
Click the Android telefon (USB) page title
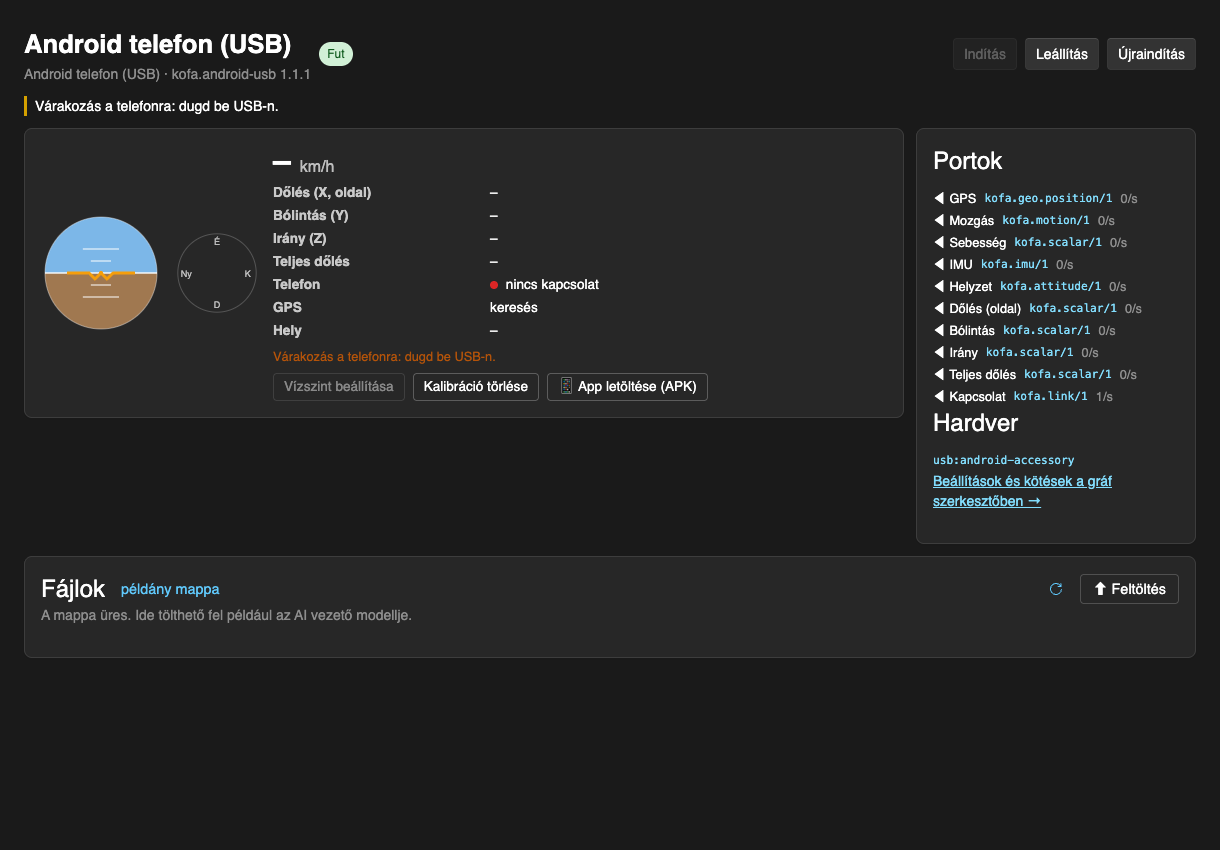click(x=158, y=45)
